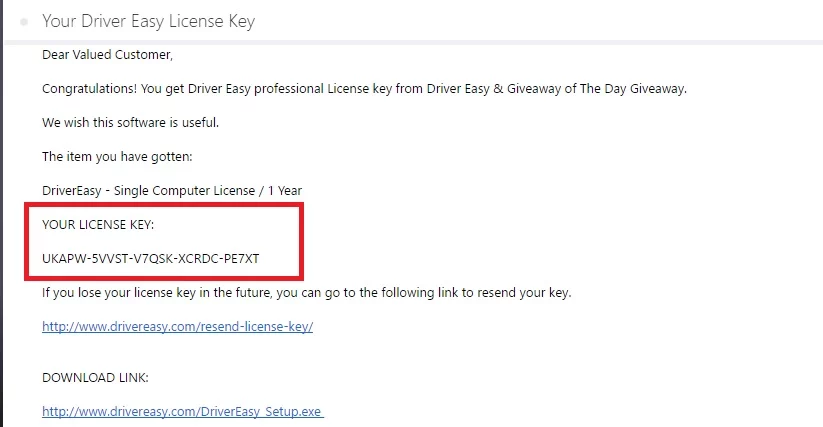The image size is (823, 427).
Task: Click 'professional License key' in the congratulations line
Action: point(323,89)
